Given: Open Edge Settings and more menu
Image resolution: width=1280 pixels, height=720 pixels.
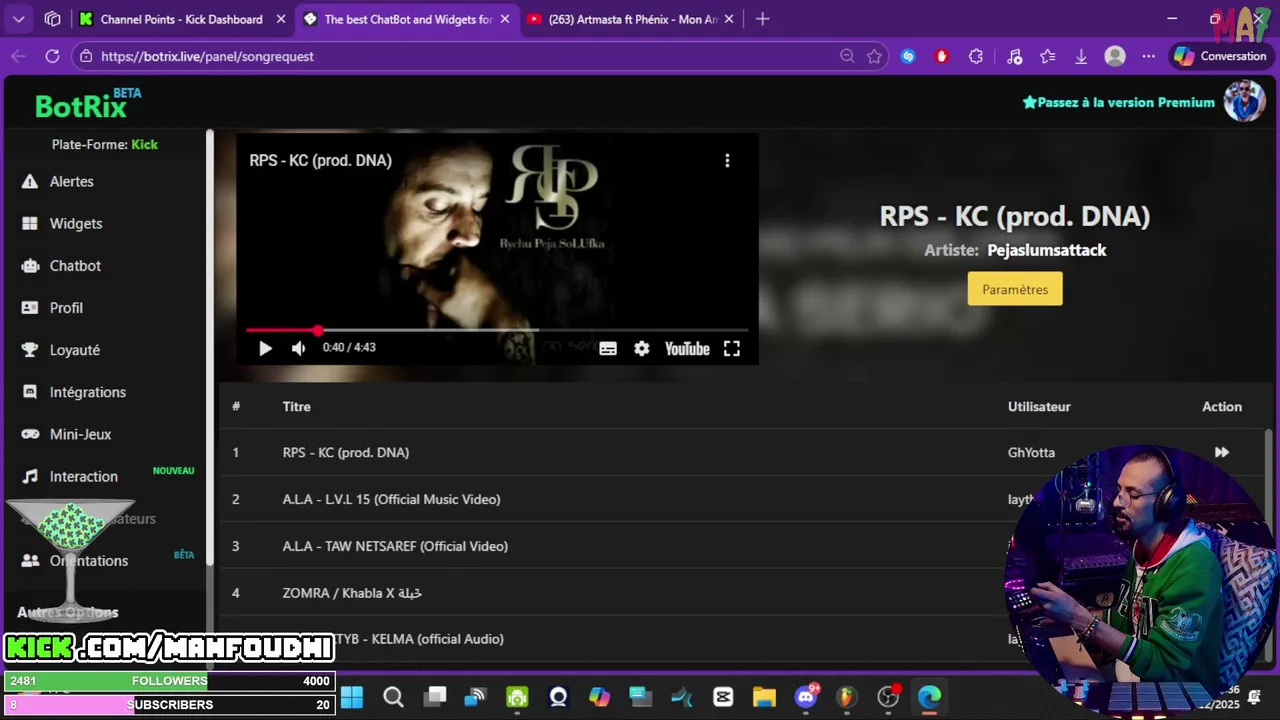Looking at the screenshot, I should point(1149,56).
